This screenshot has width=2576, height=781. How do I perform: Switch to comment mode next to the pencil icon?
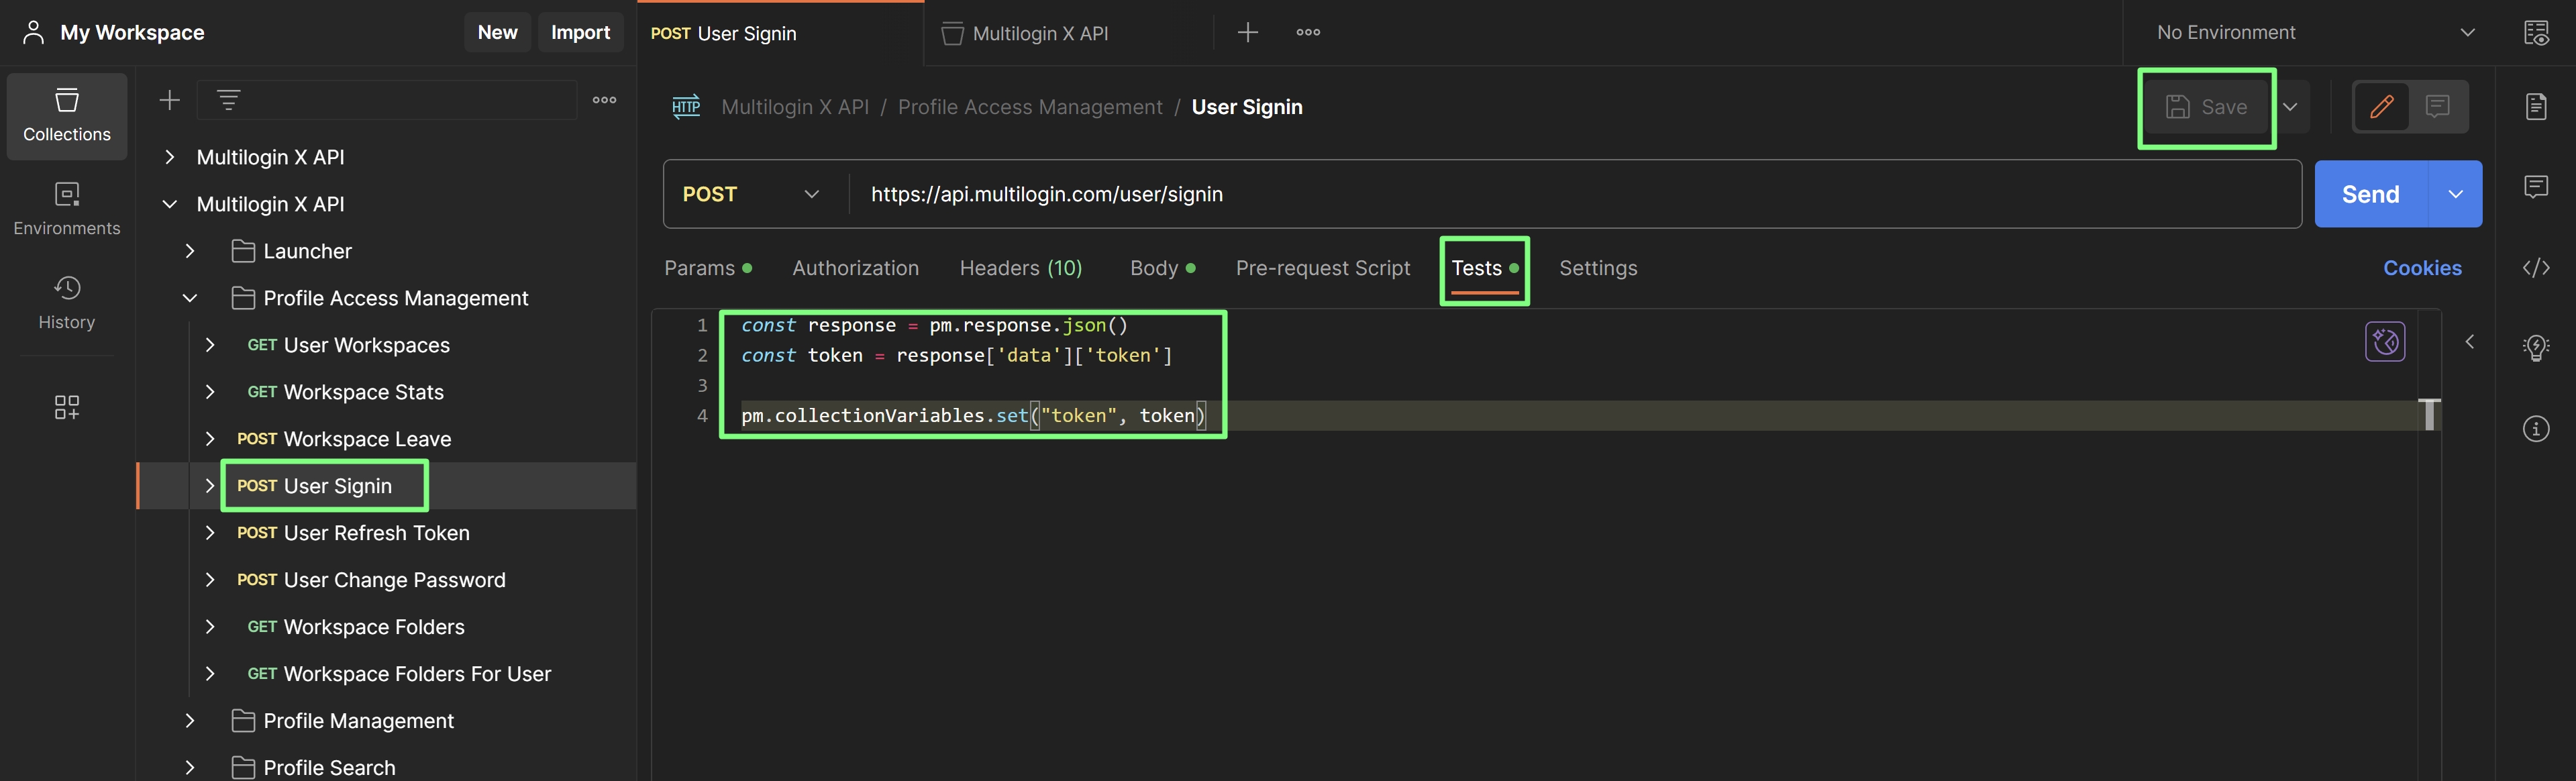click(2438, 106)
